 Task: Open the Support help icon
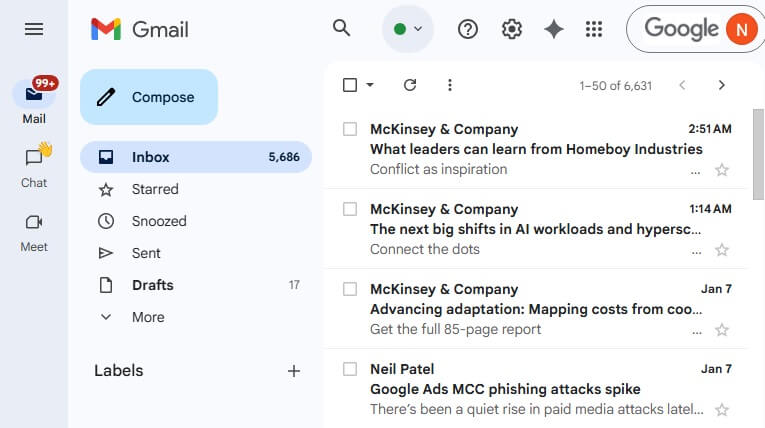click(468, 29)
